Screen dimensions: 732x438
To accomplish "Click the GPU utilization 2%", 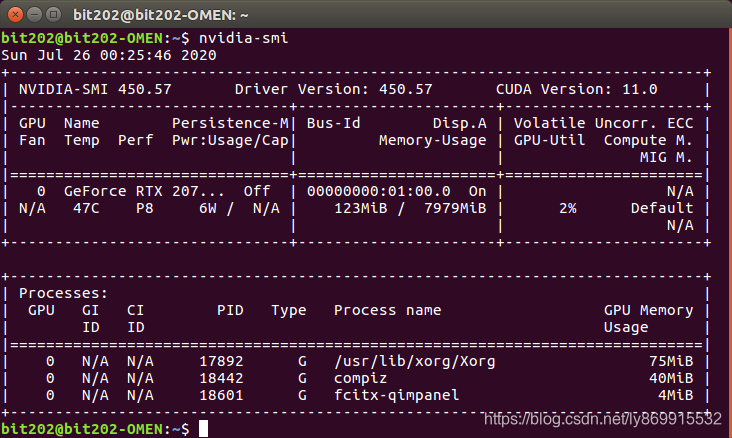I will pos(568,208).
